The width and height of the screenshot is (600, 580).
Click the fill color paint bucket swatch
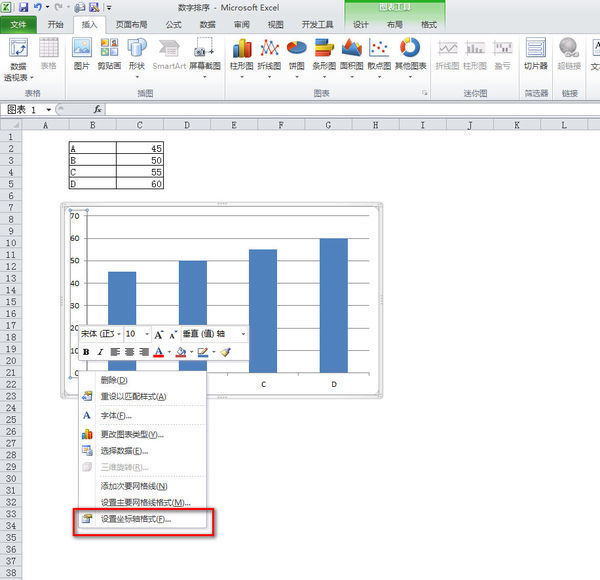[180, 352]
